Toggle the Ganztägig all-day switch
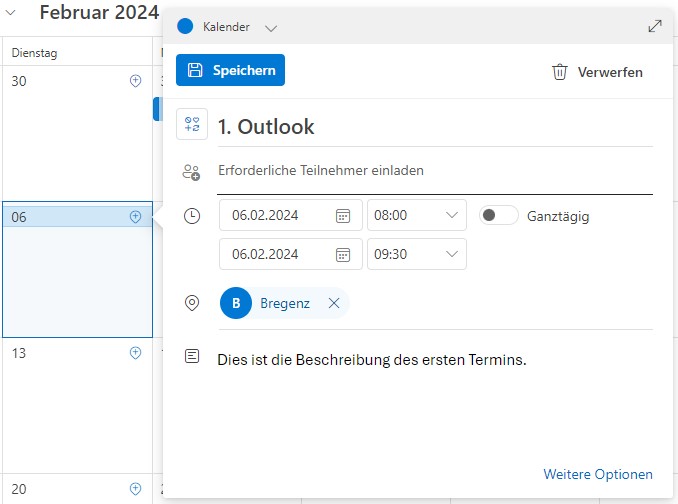The height and width of the screenshot is (504, 678). 498,215
